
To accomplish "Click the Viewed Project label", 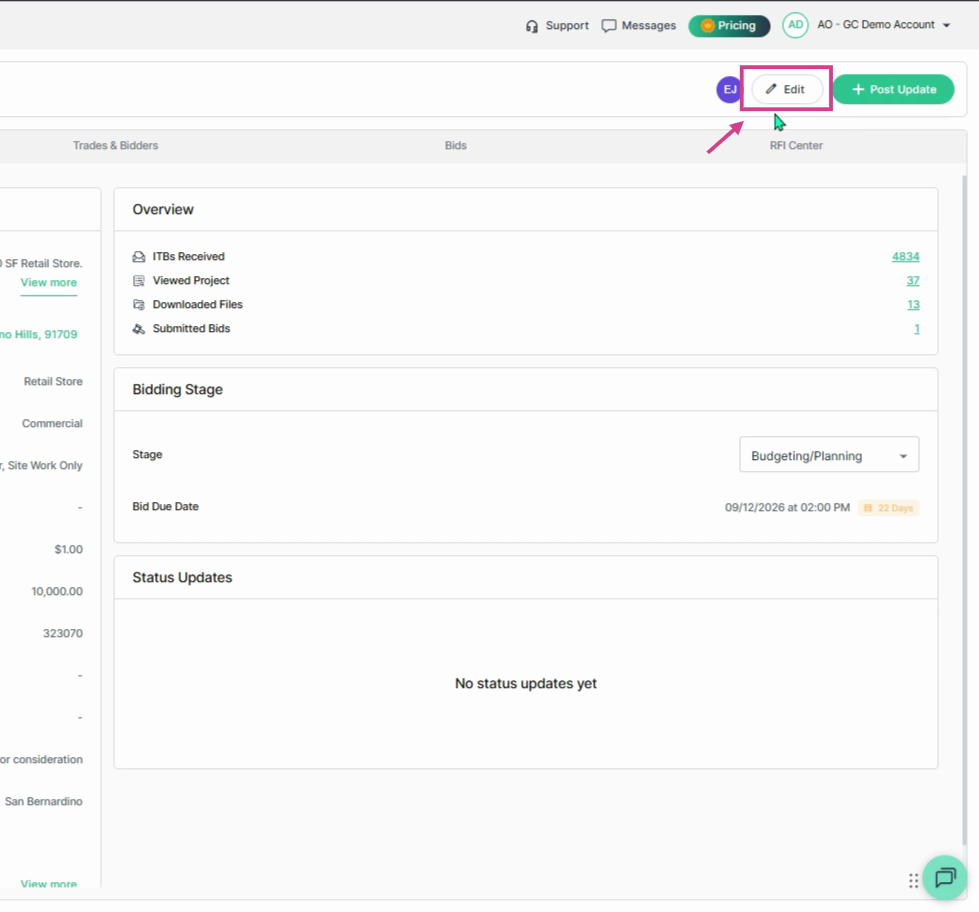I will 191,281.
